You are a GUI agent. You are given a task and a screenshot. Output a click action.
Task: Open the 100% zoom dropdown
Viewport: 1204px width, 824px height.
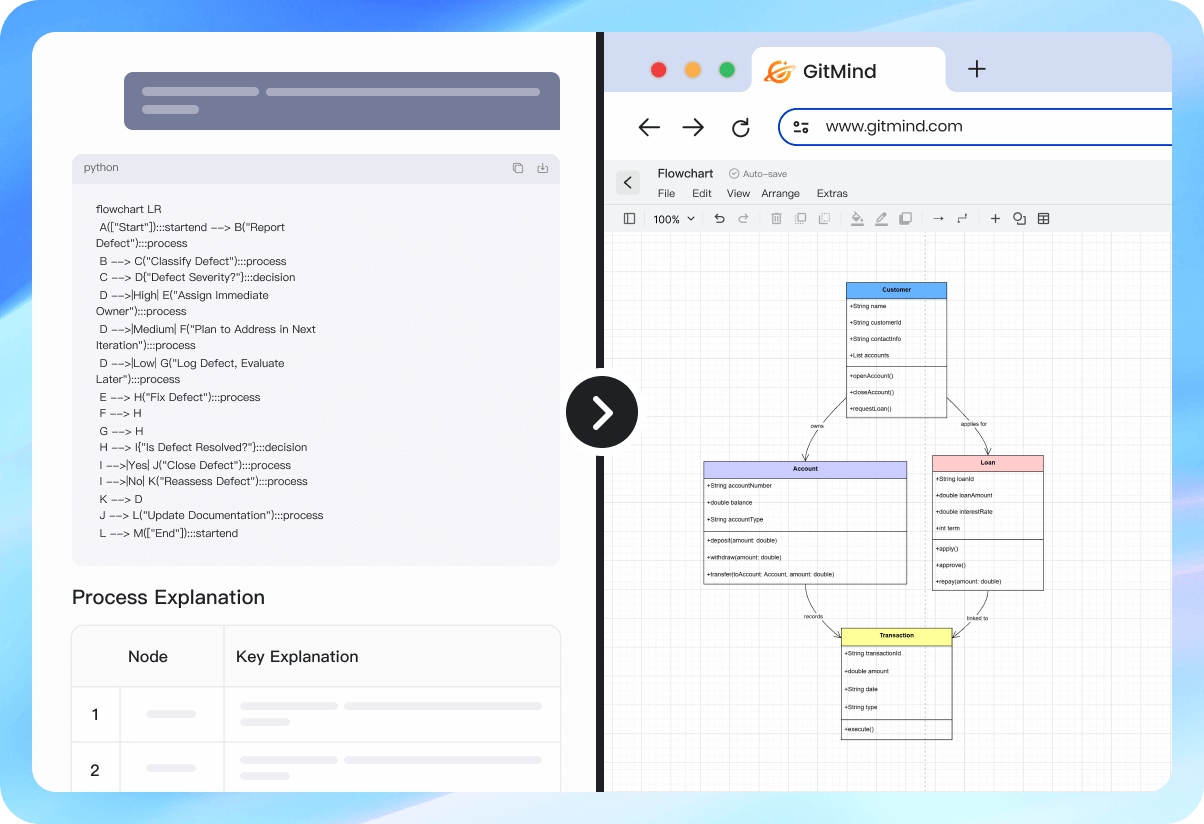674,218
